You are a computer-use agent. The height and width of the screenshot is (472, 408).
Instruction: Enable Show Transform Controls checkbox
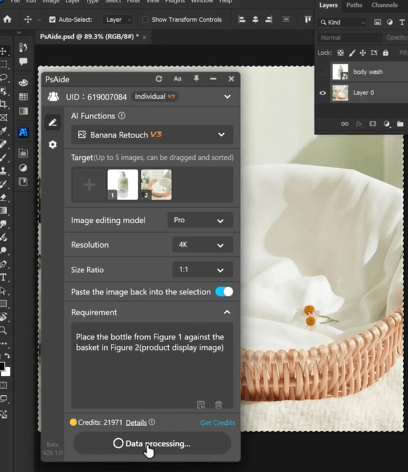tap(145, 20)
